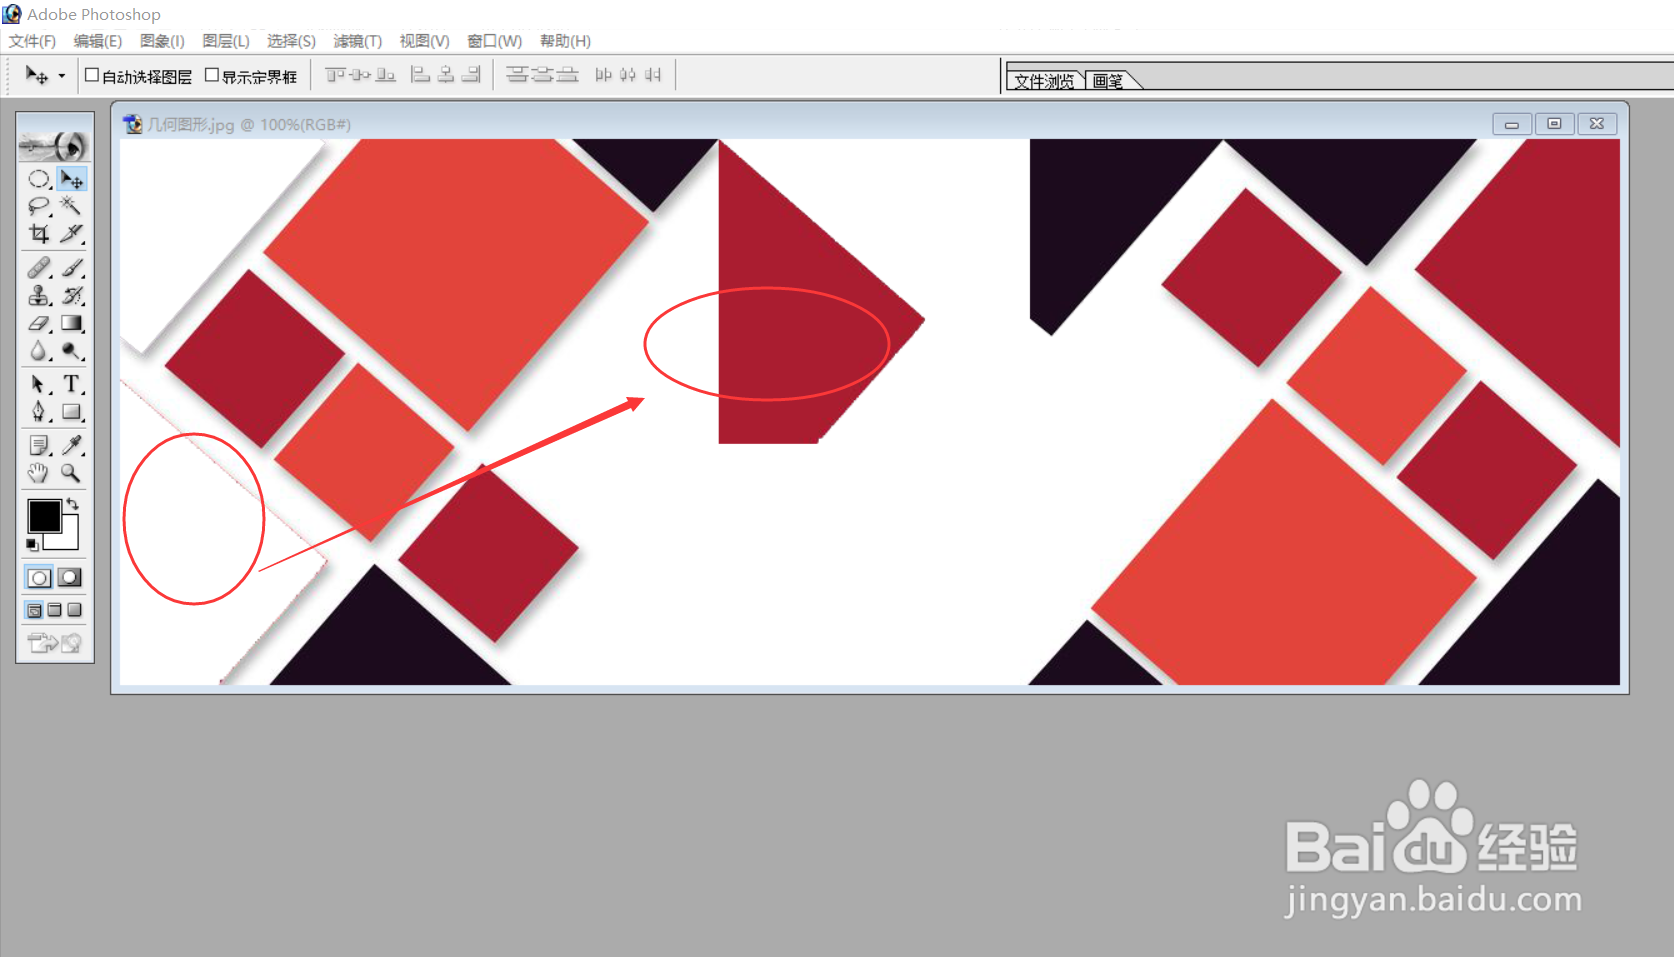Jump to ImageReady button at toolbox bottom
This screenshot has height=957, width=1674.
(x=55, y=643)
